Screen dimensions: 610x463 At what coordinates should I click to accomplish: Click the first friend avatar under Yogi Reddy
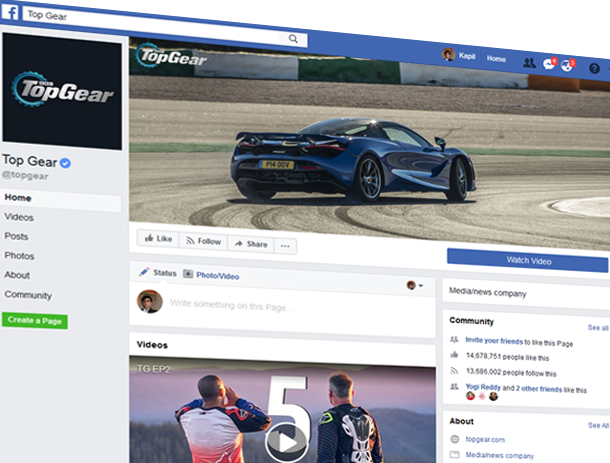tap(470, 396)
